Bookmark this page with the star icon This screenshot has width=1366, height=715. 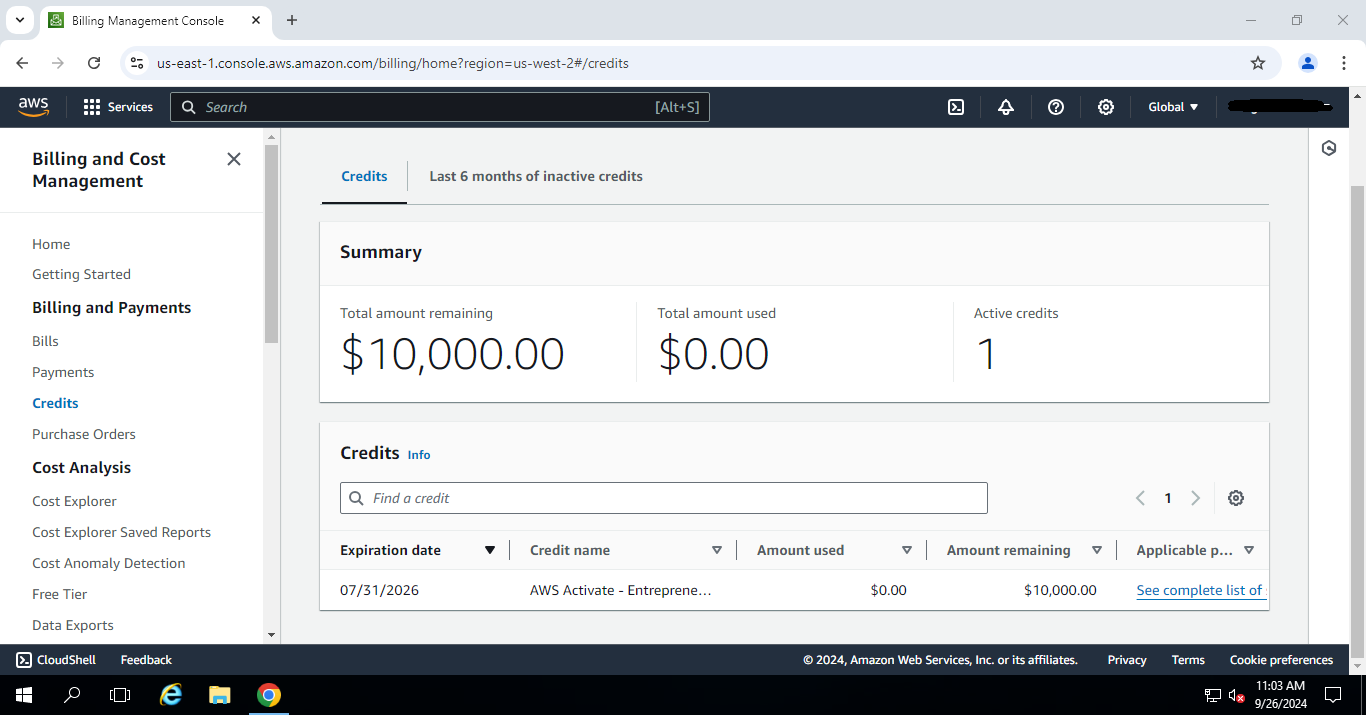[x=1258, y=63]
